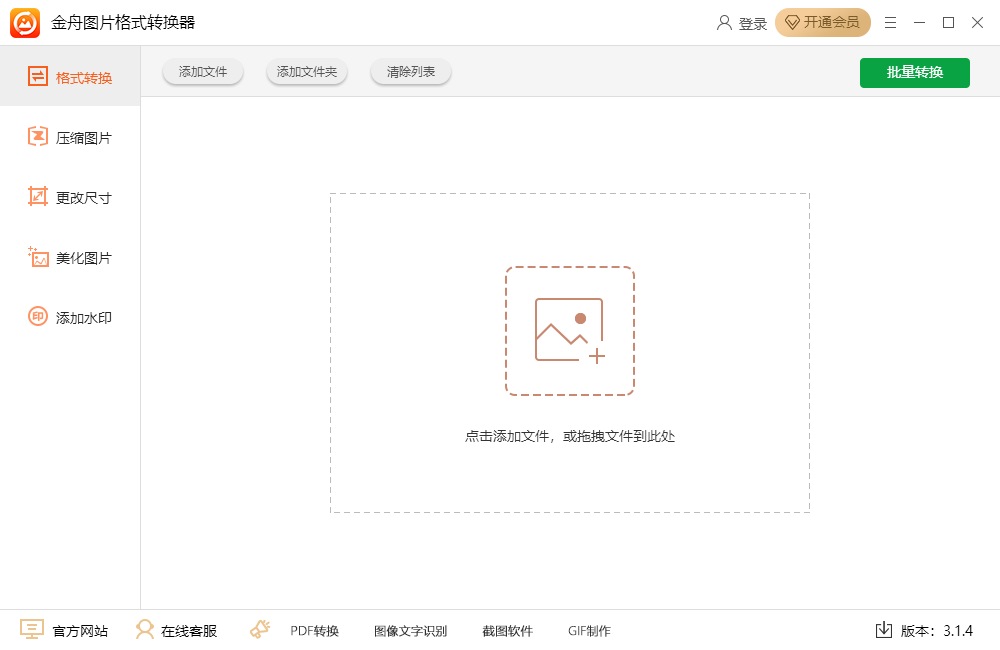Switch to the 美化图片 beautify tool
The height and width of the screenshot is (650, 1000).
coord(70,257)
